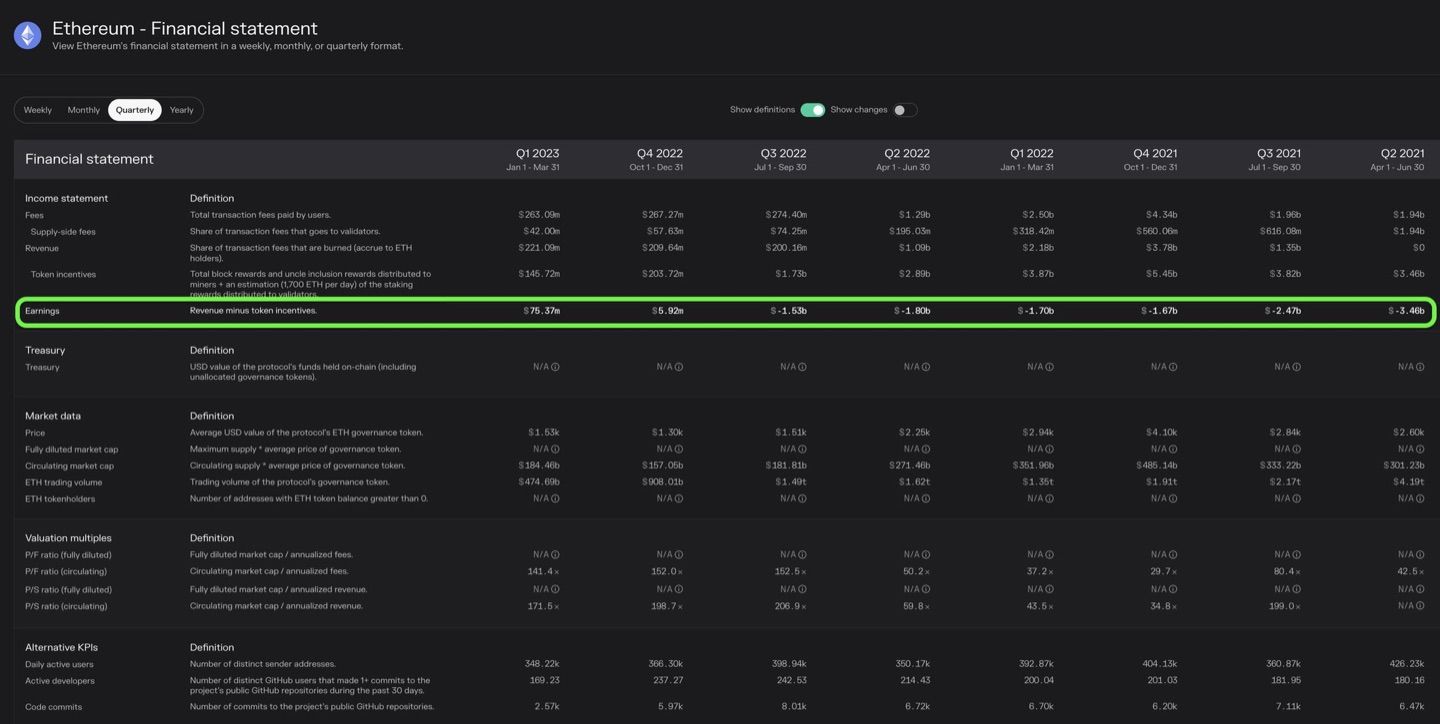Show info for P/S ratio (fully diluted) Q3 2022

(x=802, y=589)
